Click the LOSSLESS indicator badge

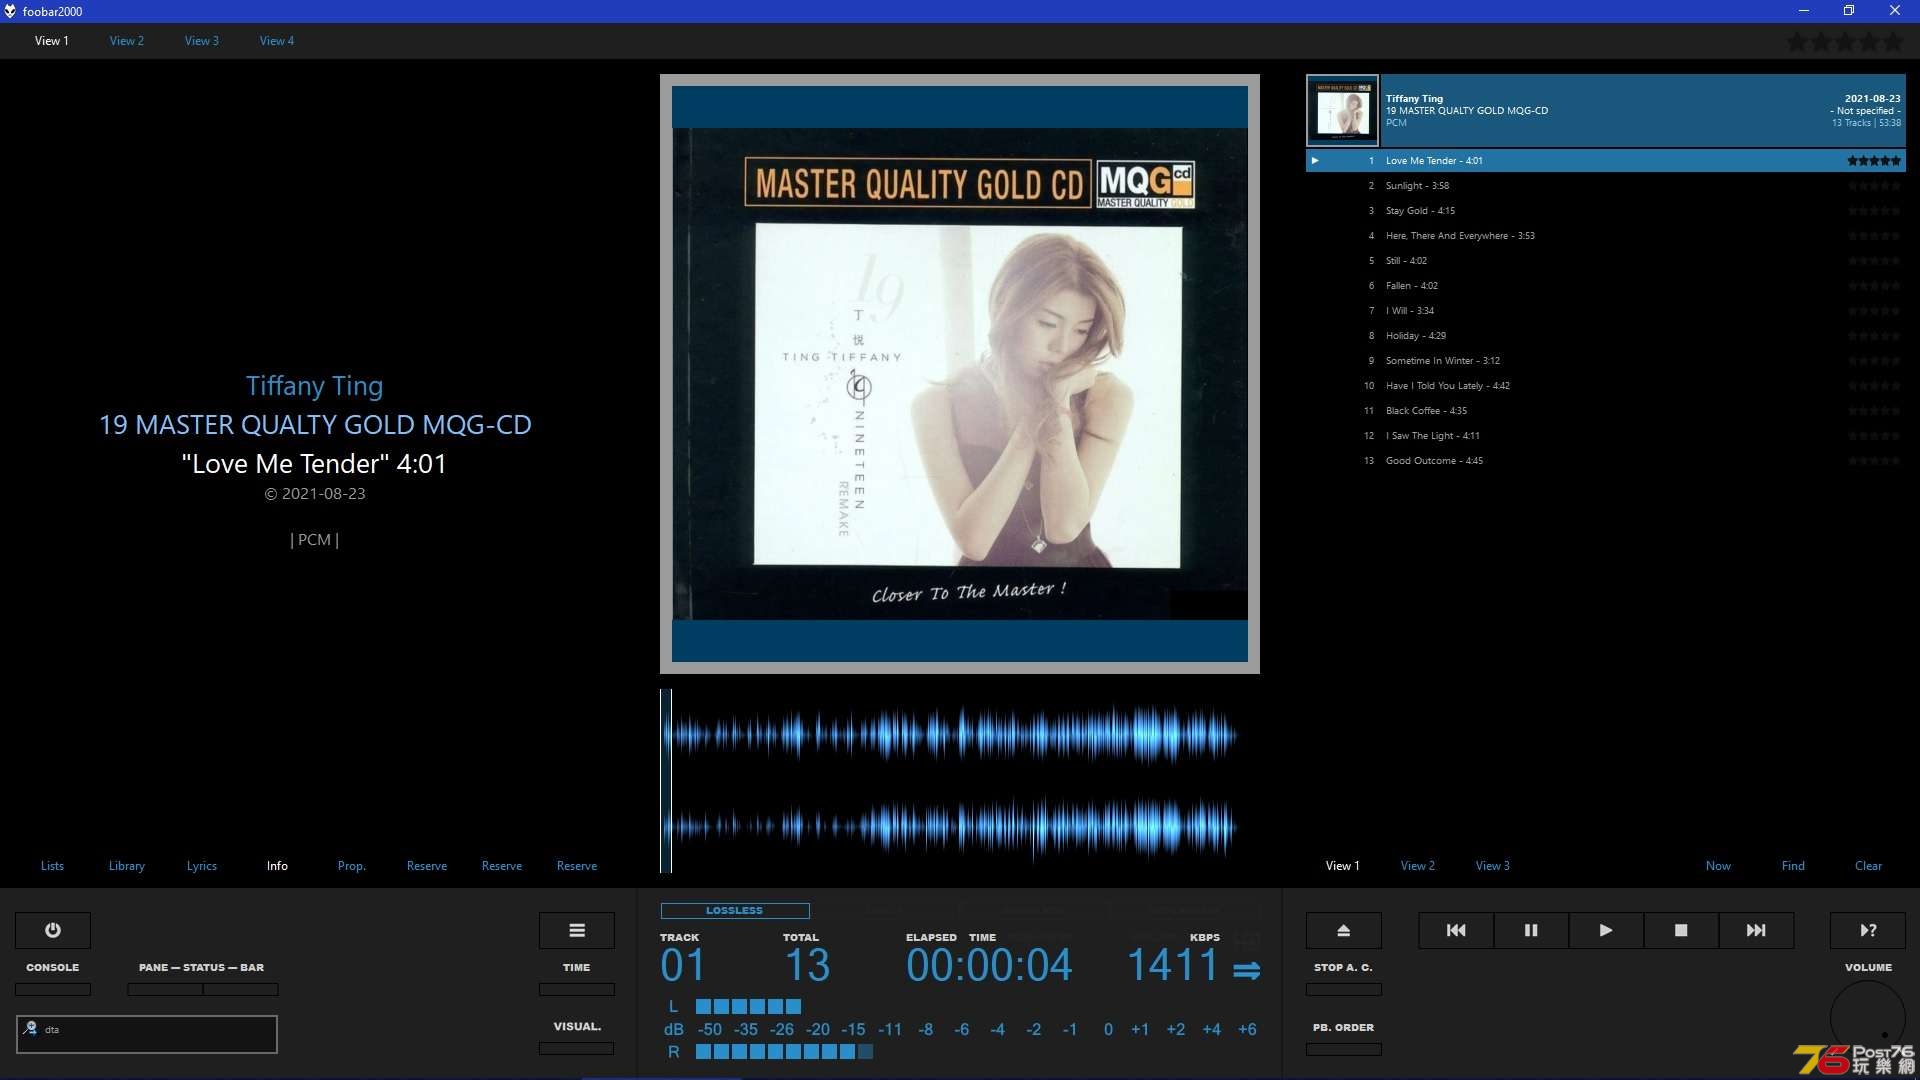coord(735,911)
